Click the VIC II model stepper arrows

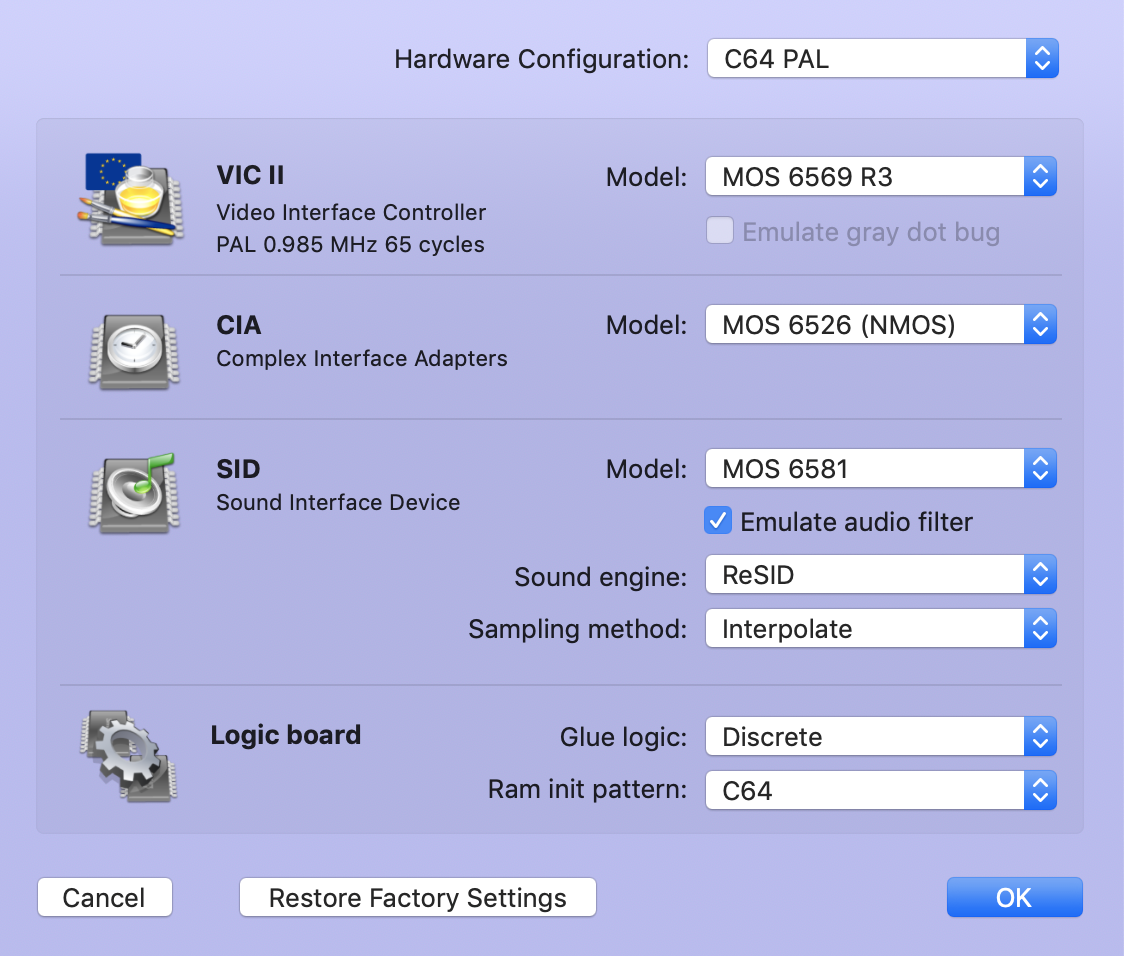pyautogui.click(x=1040, y=176)
